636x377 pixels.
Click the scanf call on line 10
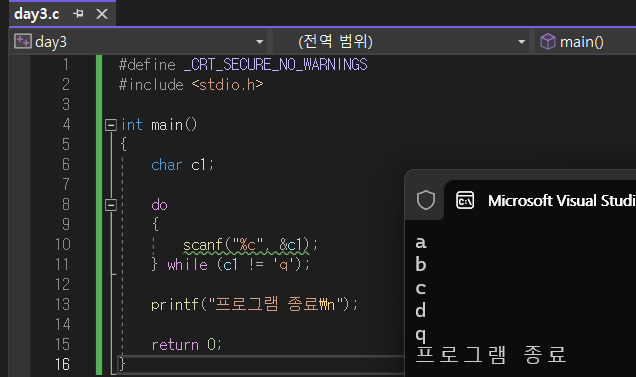click(250, 245)
